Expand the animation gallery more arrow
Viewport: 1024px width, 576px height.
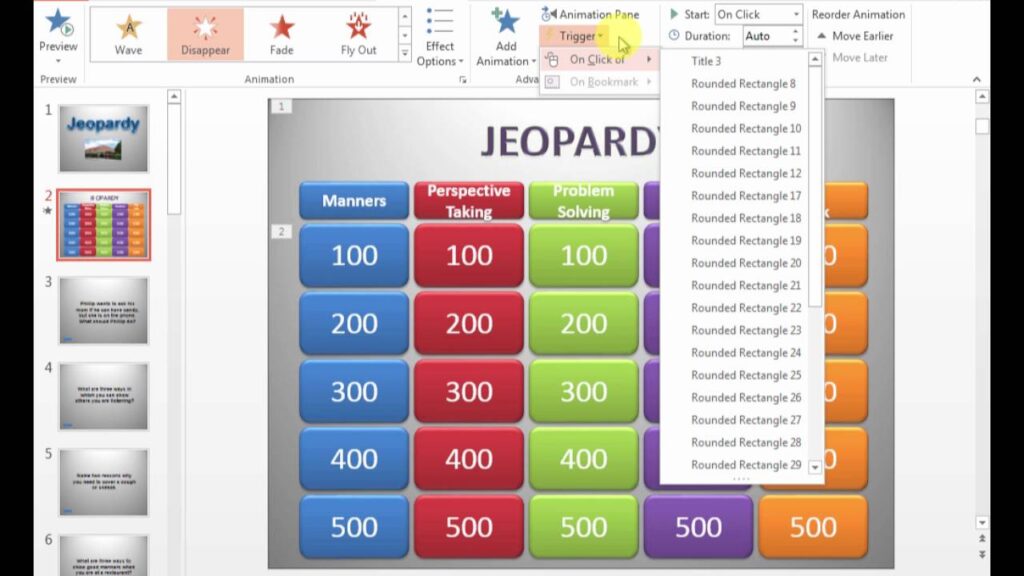(404, 52)
